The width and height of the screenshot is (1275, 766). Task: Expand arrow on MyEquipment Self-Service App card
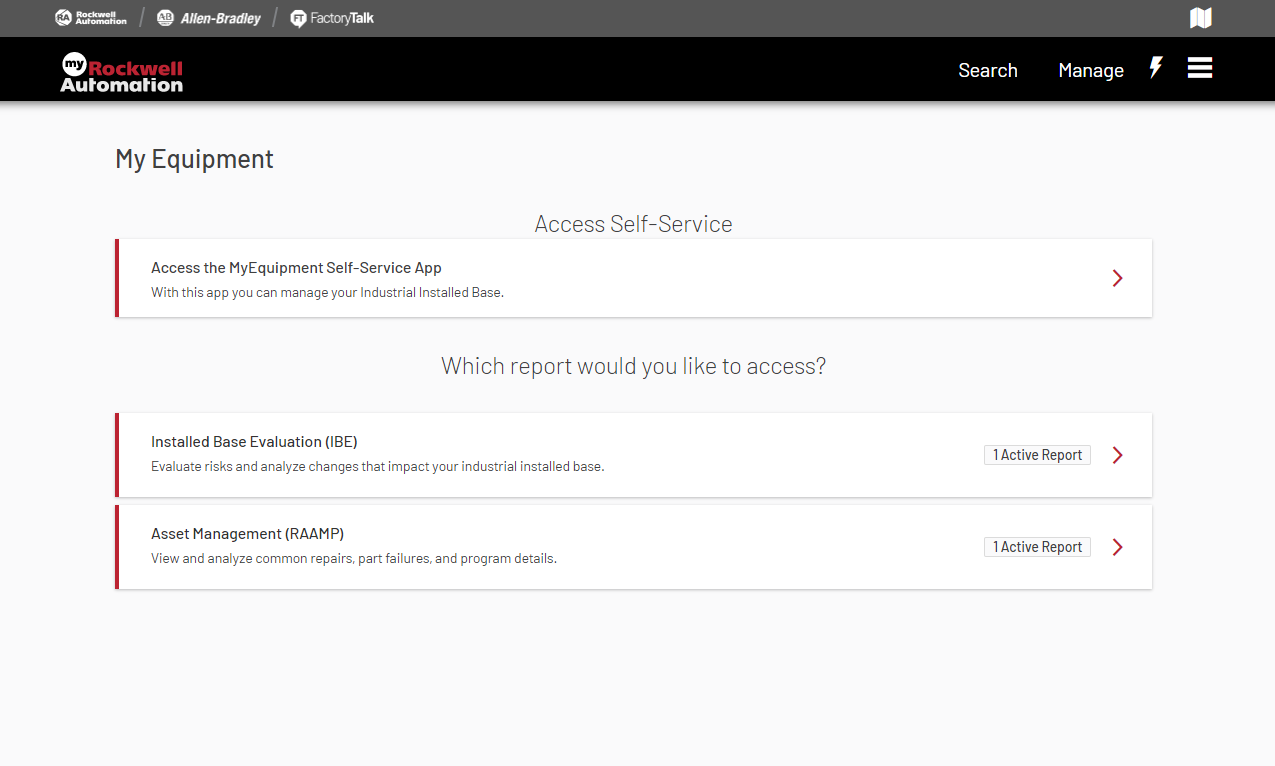tap(1118, 278)
